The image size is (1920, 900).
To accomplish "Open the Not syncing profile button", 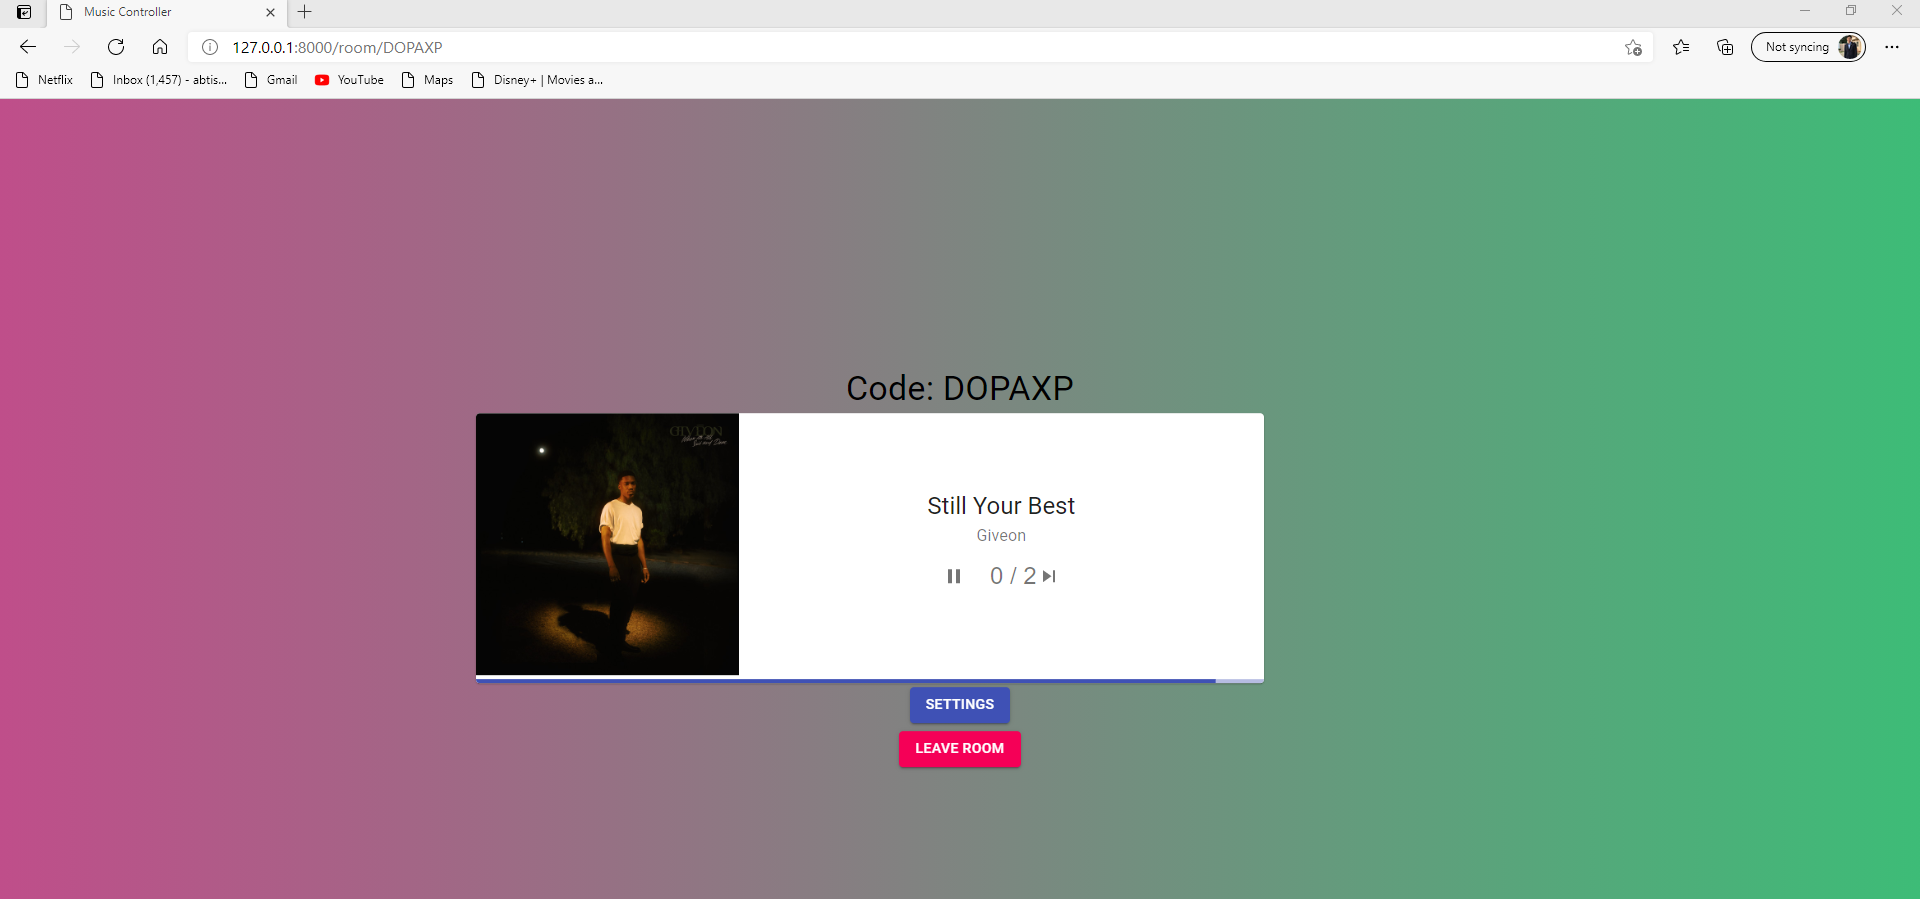I will 1808,47.
